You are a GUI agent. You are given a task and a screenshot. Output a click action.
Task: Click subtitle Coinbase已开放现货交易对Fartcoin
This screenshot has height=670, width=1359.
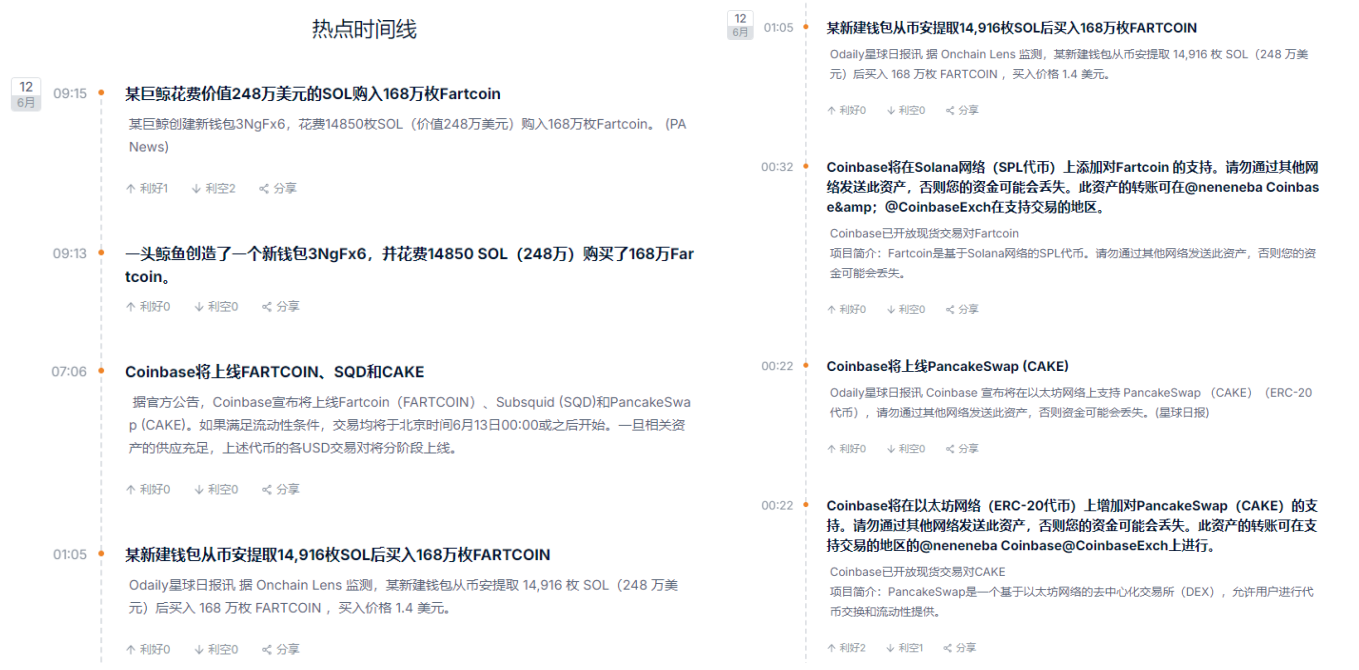tap(924, 233)
